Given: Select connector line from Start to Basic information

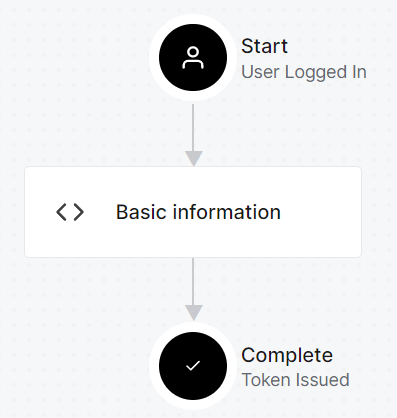Looking at the screenshot, I should [193, 128].
